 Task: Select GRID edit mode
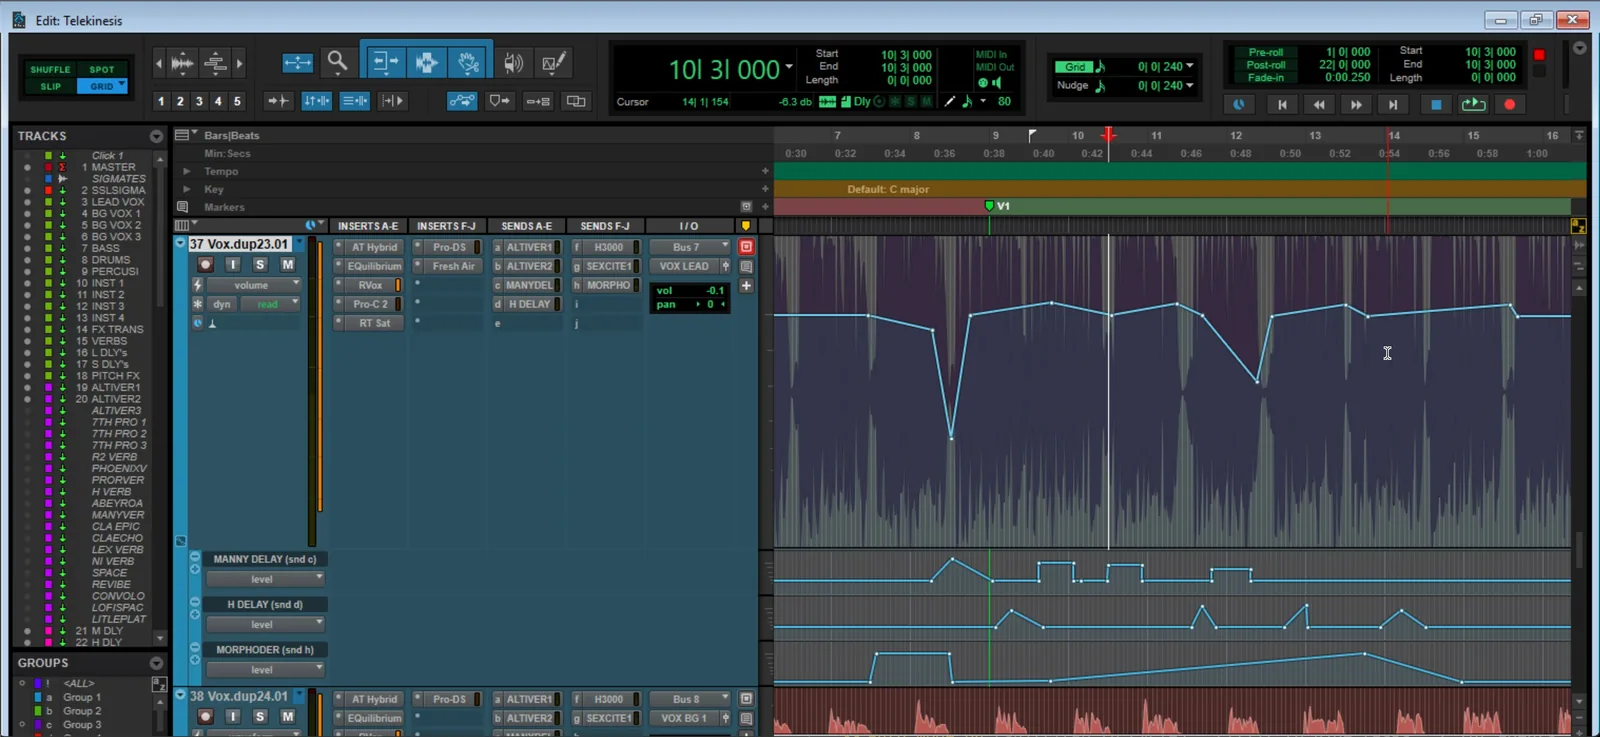102,87
